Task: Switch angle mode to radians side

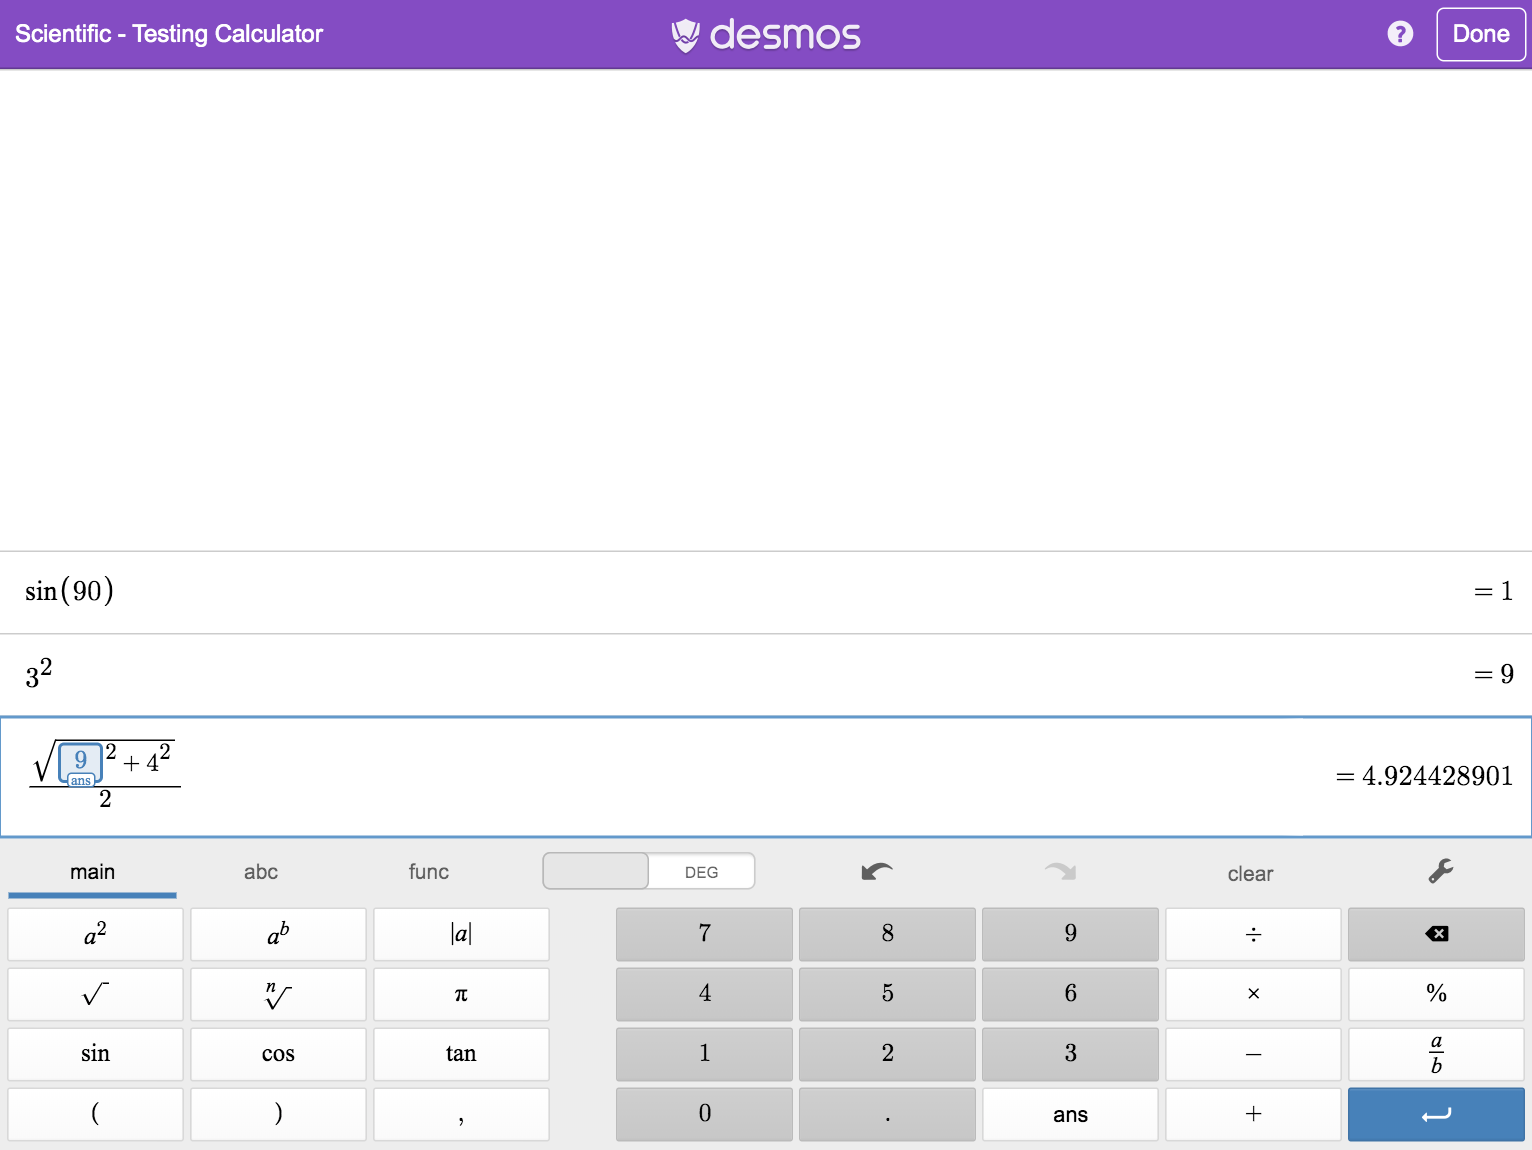Action: click(596, 872)
